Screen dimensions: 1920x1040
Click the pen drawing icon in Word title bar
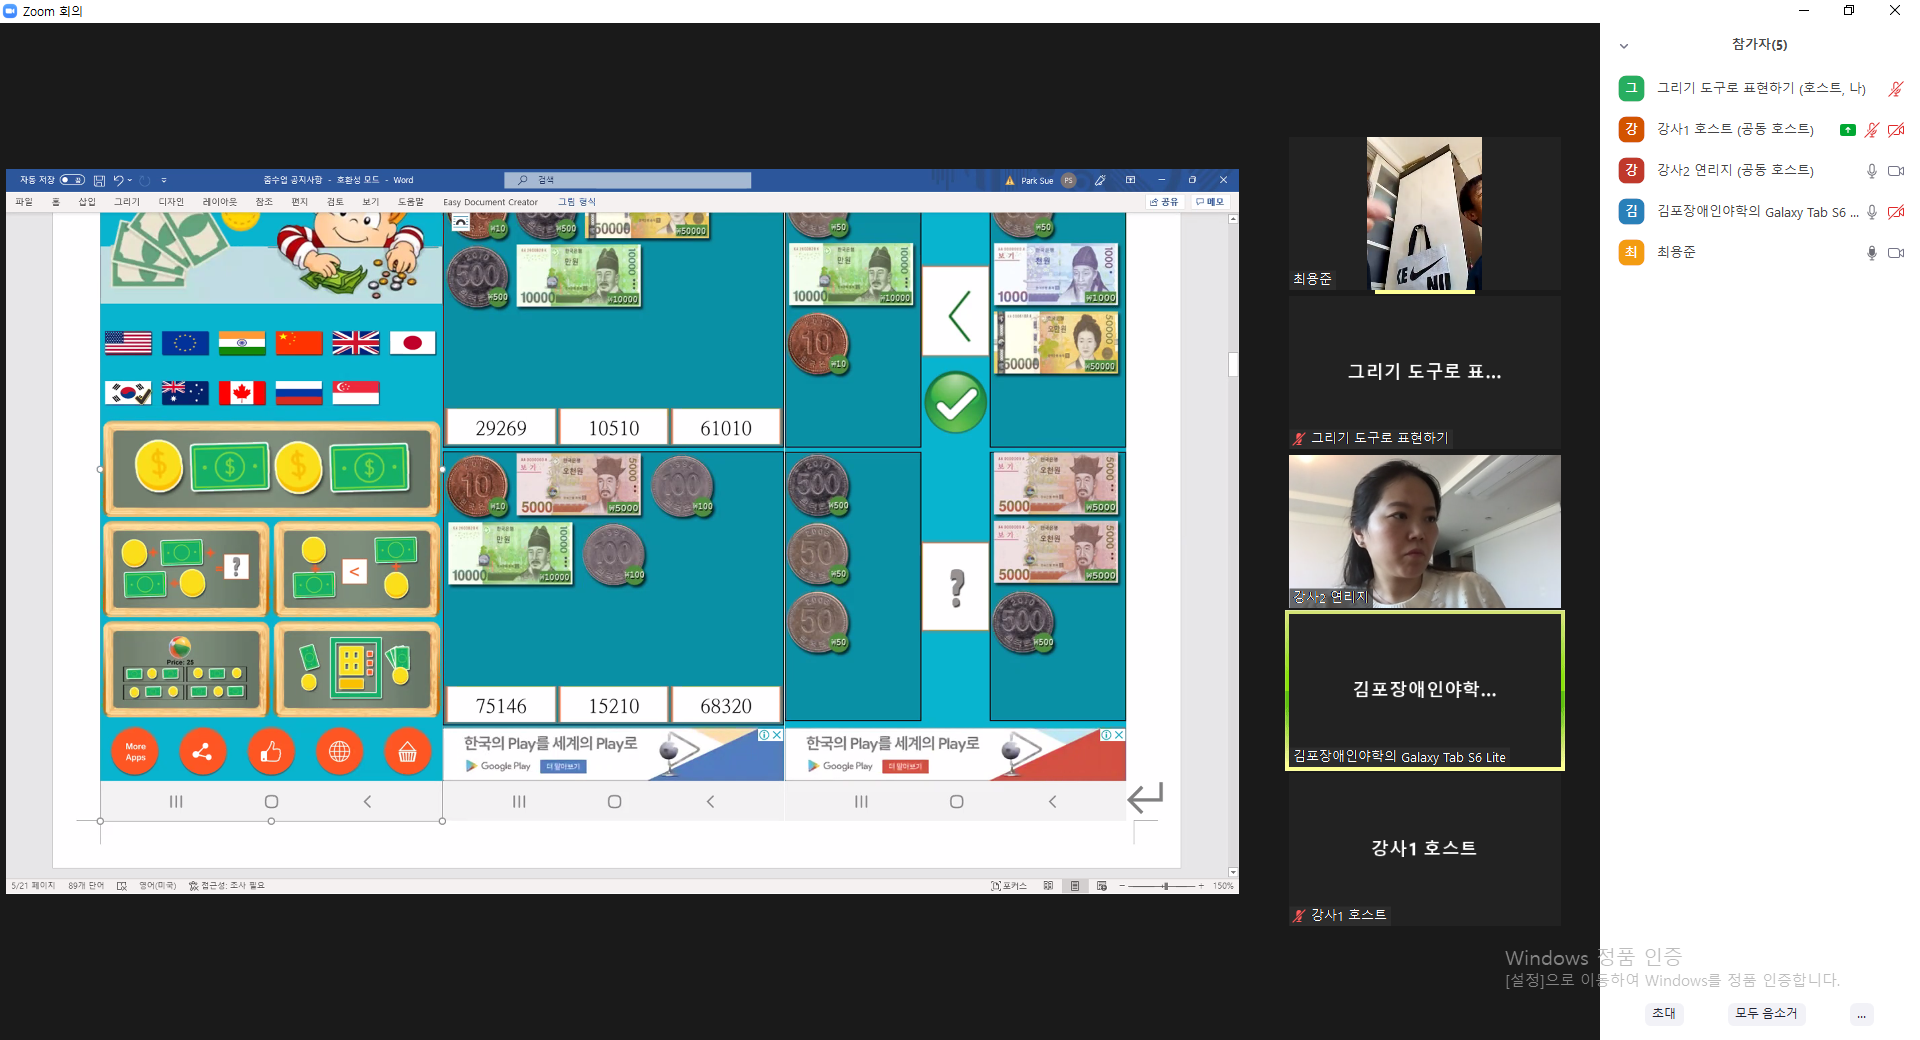coord(1100,181)
